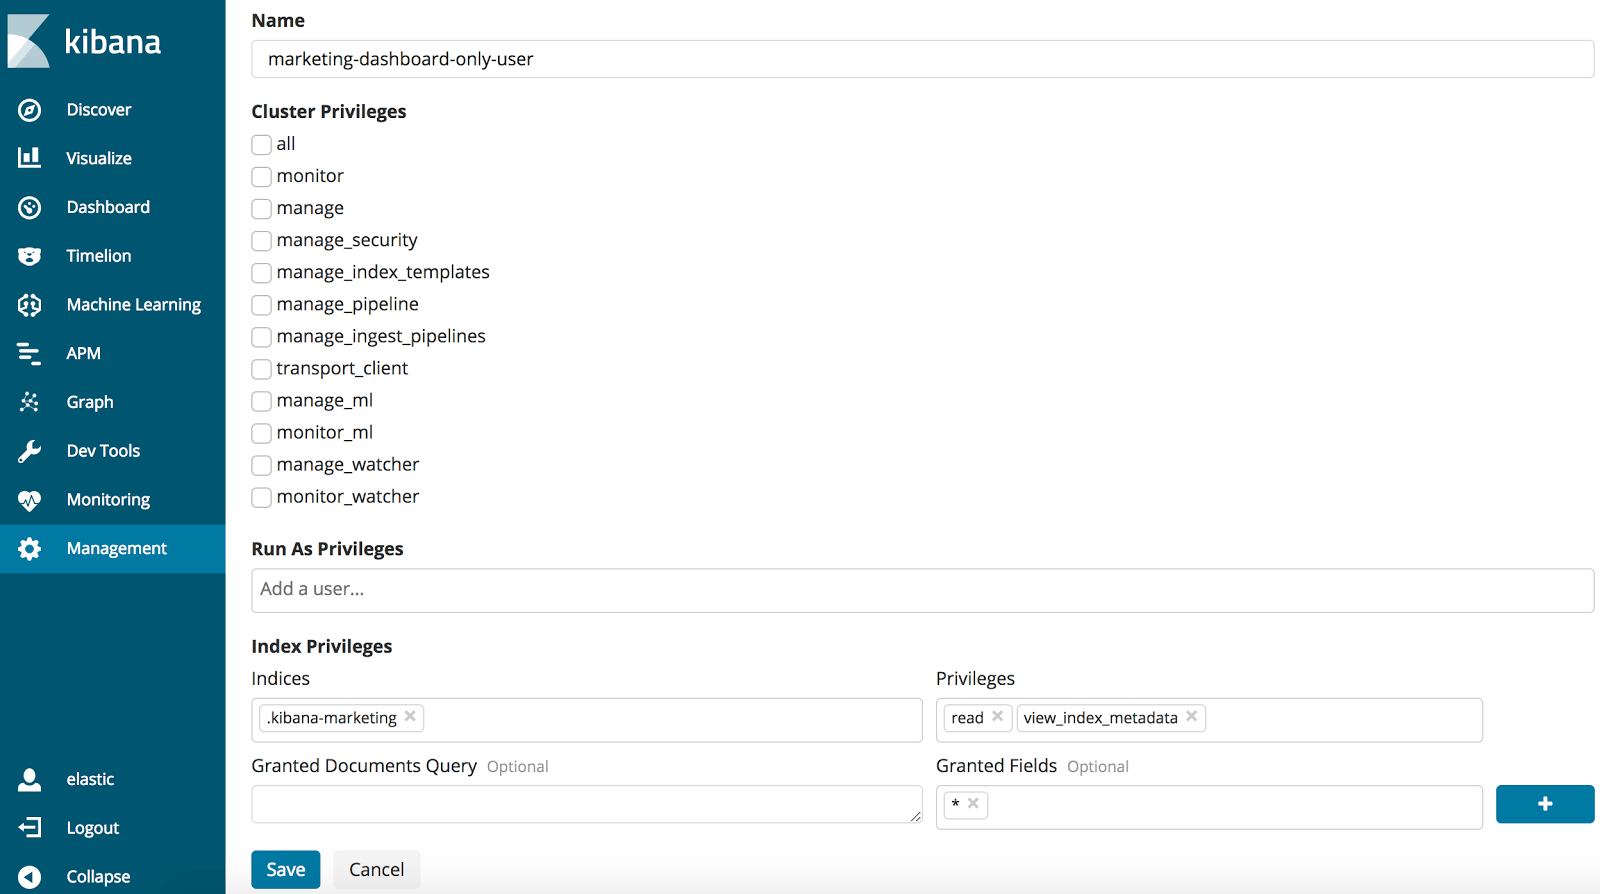Open the Indices multi-select field
The width and height of the screenshot is (1600, 894).
[586, 720]
